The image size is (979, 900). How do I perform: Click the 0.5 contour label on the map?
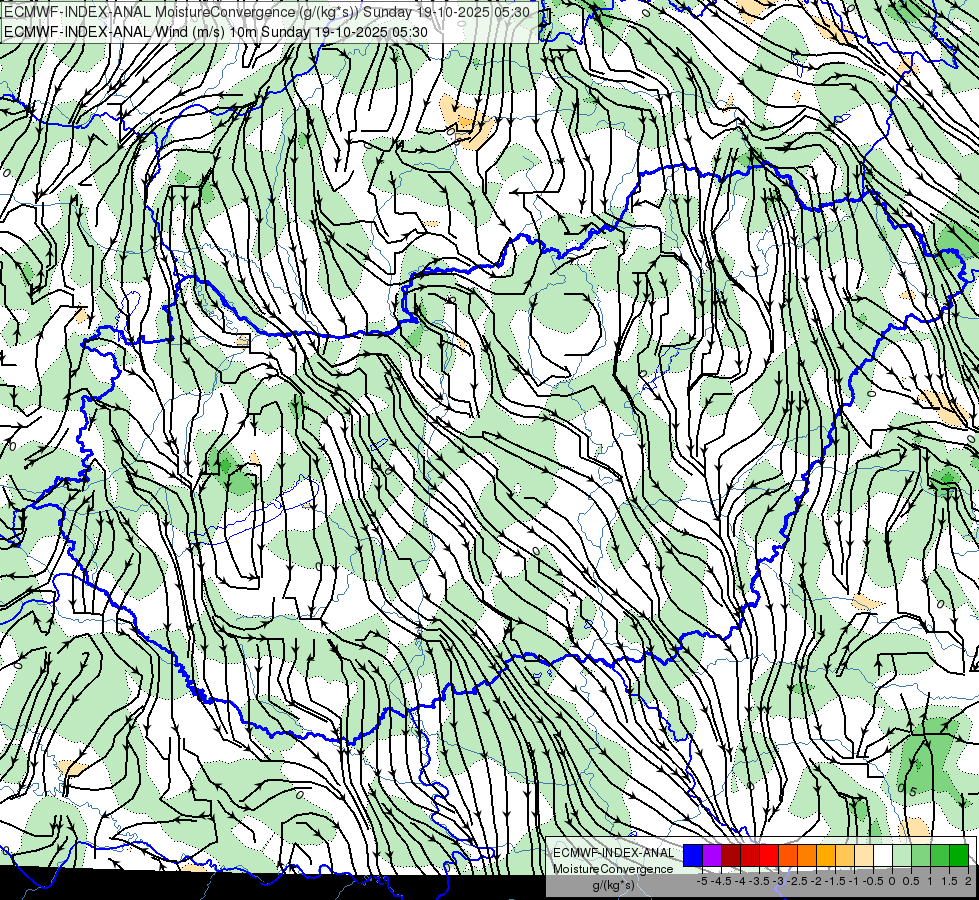907,790
